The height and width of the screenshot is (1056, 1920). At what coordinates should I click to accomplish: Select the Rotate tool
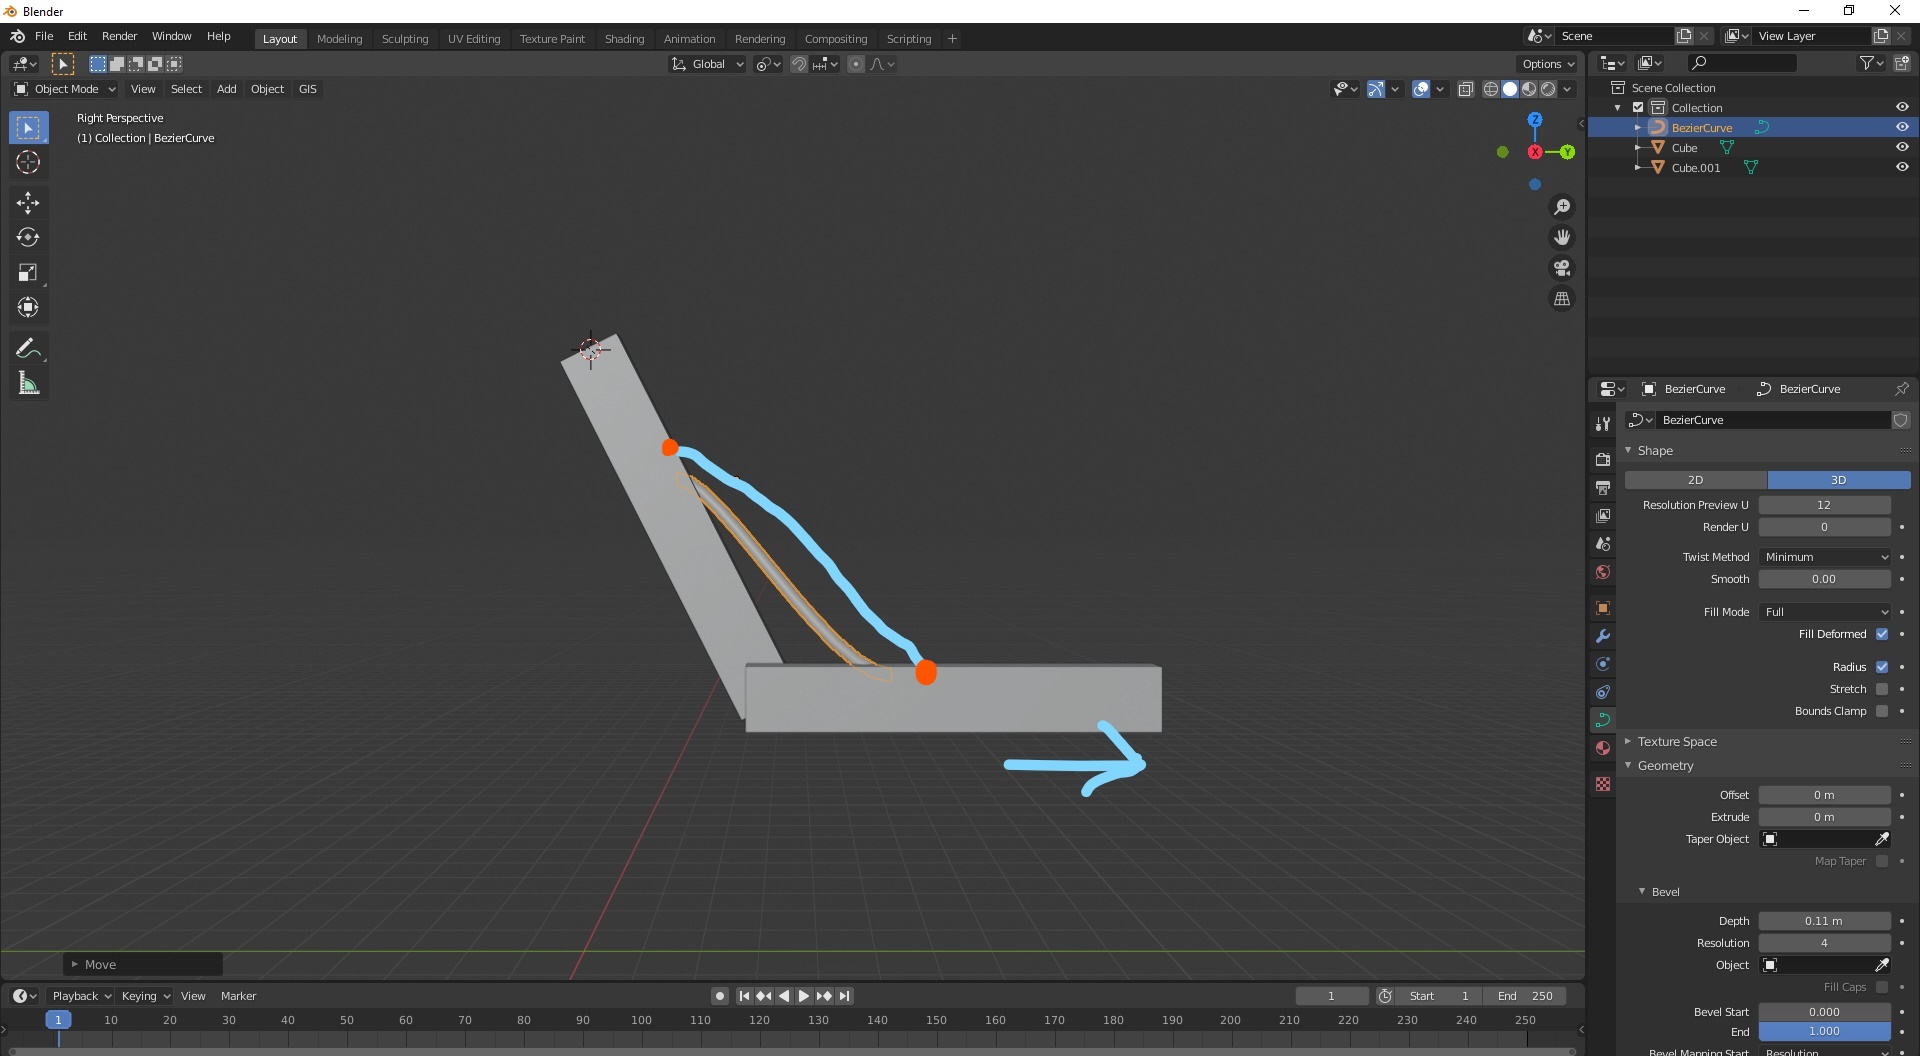27,237
